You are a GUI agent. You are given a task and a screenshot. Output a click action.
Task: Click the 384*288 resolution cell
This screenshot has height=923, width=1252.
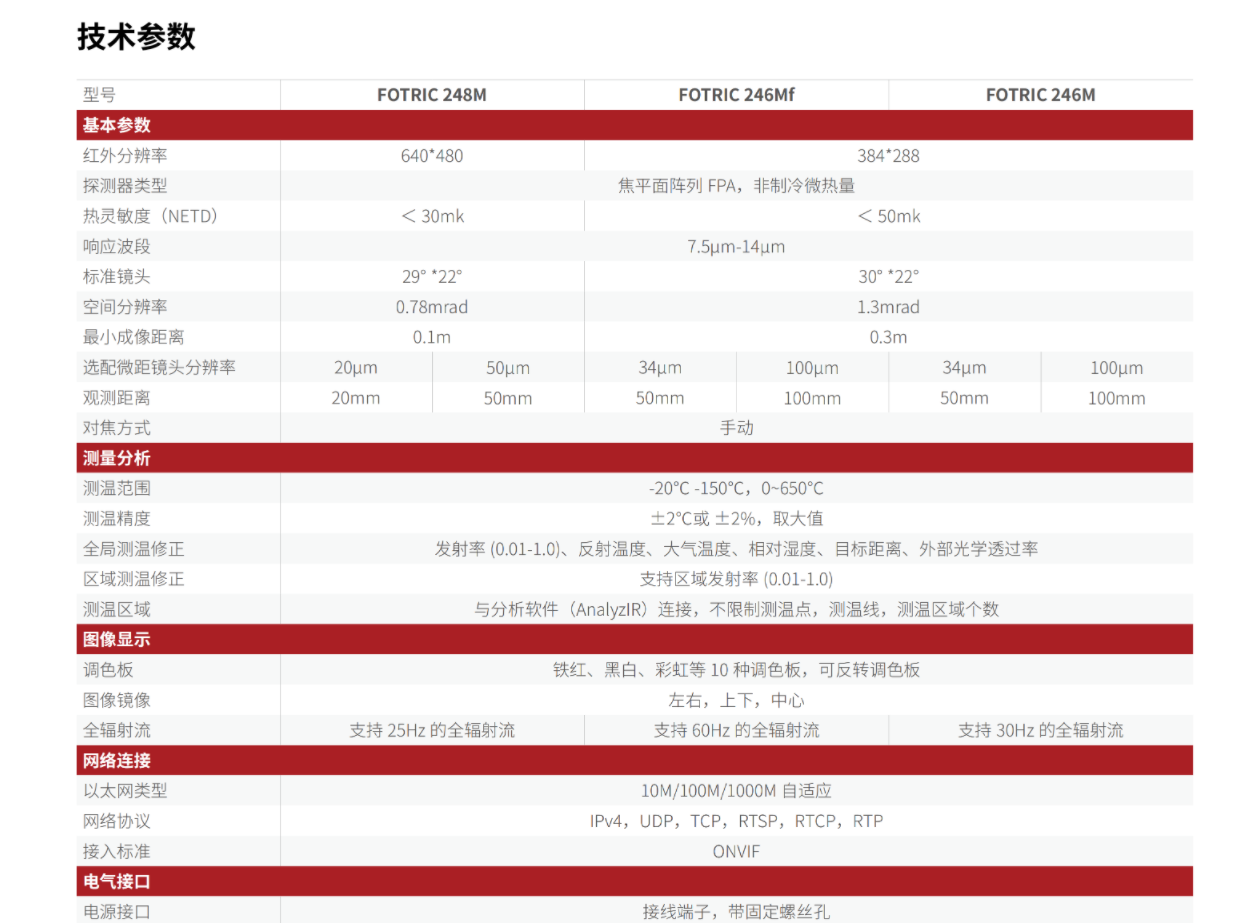coord(888,156)
